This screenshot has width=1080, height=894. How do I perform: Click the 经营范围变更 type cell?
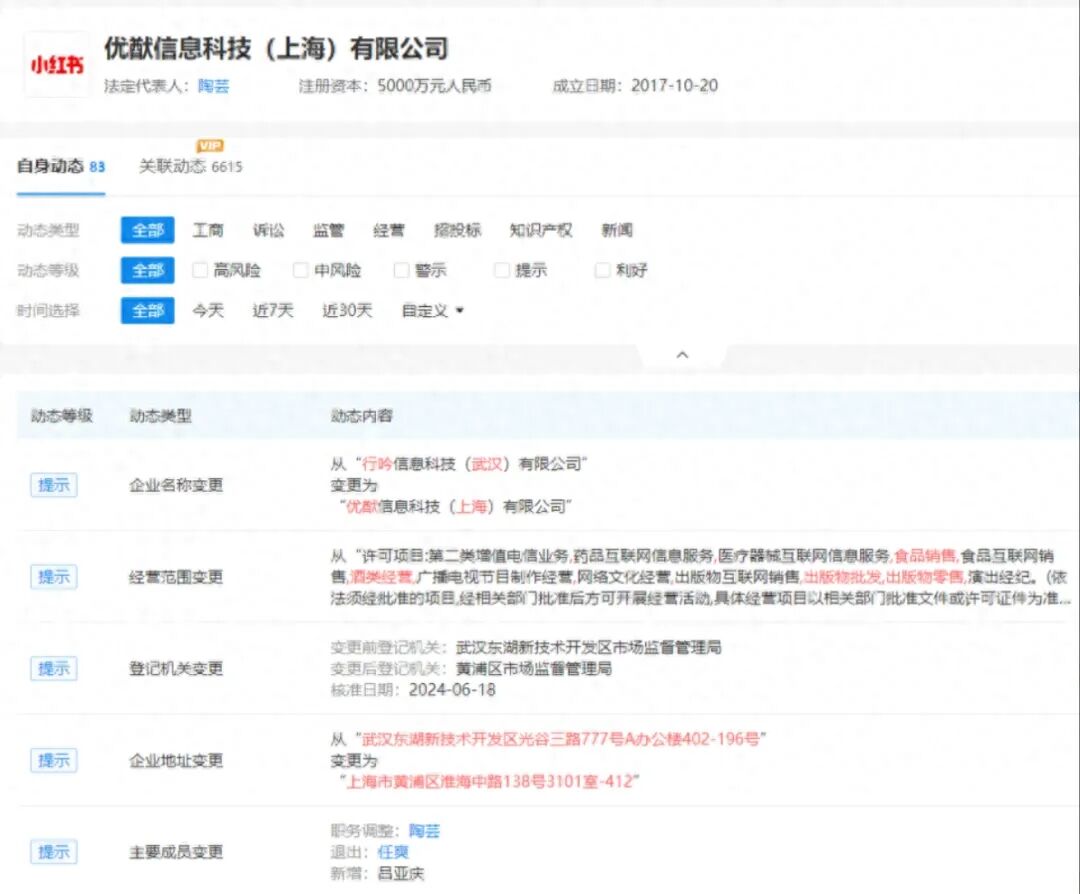[x=176, y=577]
